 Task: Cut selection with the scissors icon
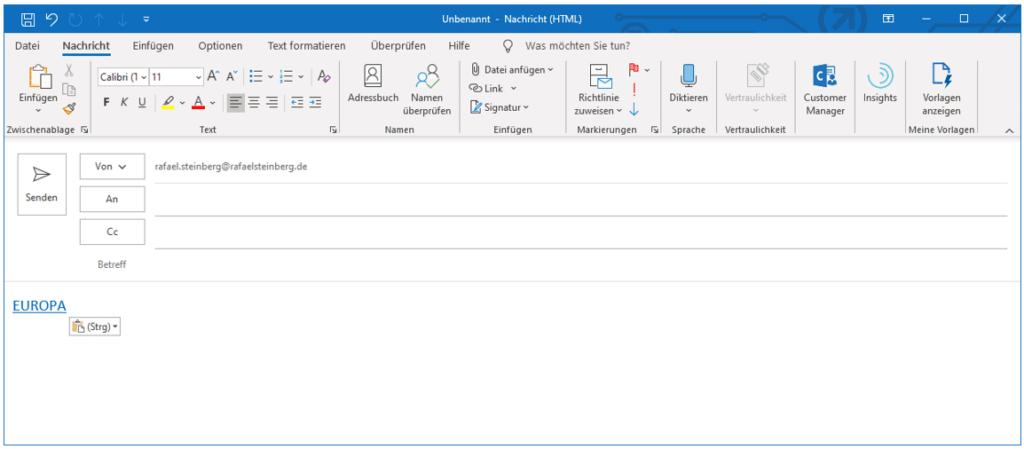[x=69, y=70]
